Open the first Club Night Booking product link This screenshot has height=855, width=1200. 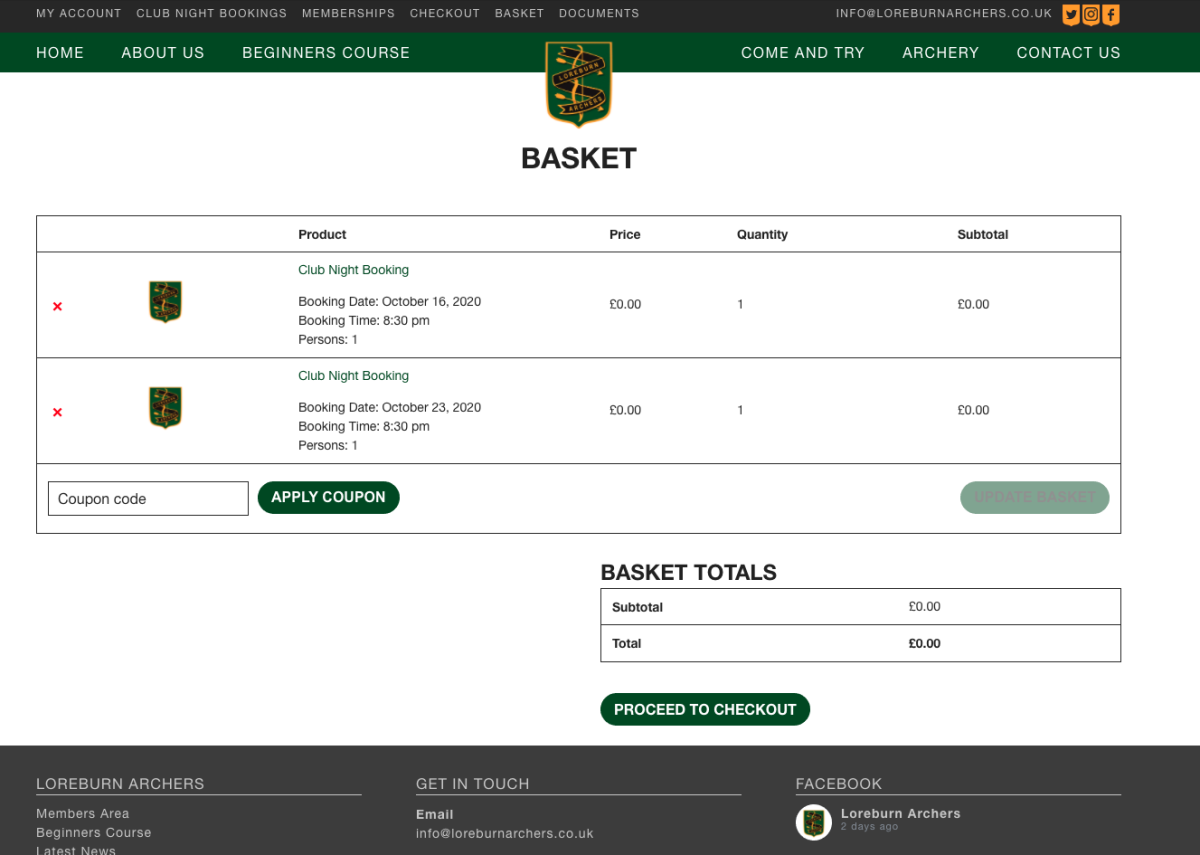pyautogui.click(x=353, y=270)
